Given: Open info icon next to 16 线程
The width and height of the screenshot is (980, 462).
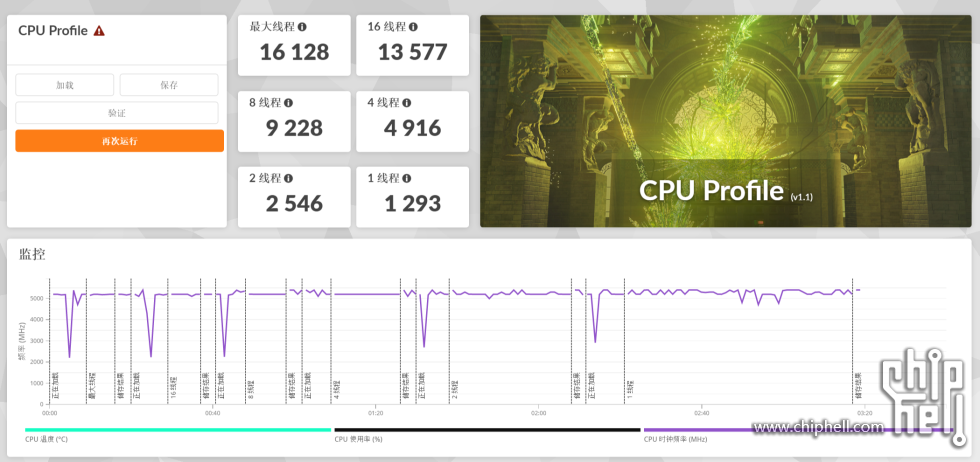Looking at the screenshot, I should tap(414, 27).
